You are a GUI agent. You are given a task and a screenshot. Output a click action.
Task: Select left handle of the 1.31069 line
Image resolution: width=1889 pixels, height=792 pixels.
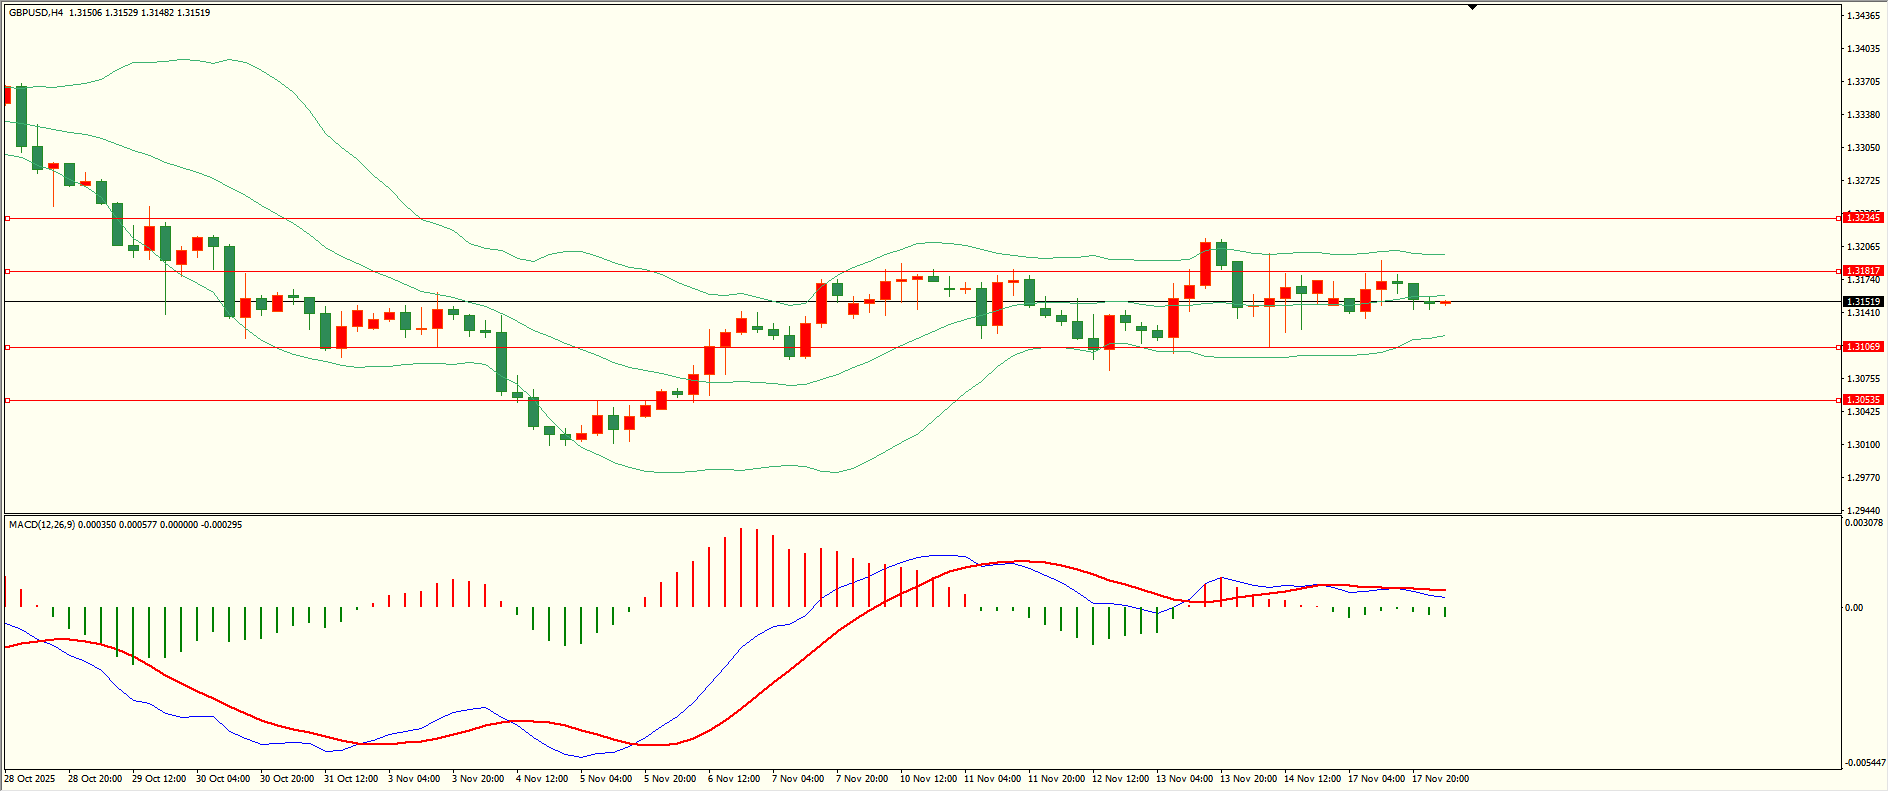pos(8,347)
